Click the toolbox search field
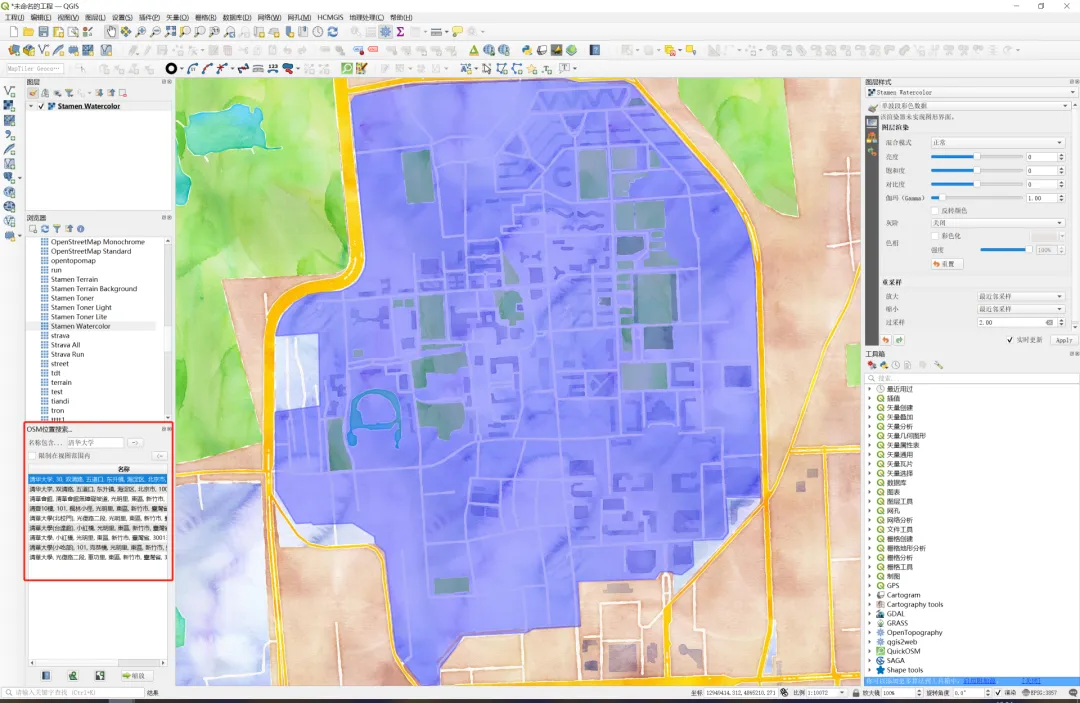 [971, 378]
